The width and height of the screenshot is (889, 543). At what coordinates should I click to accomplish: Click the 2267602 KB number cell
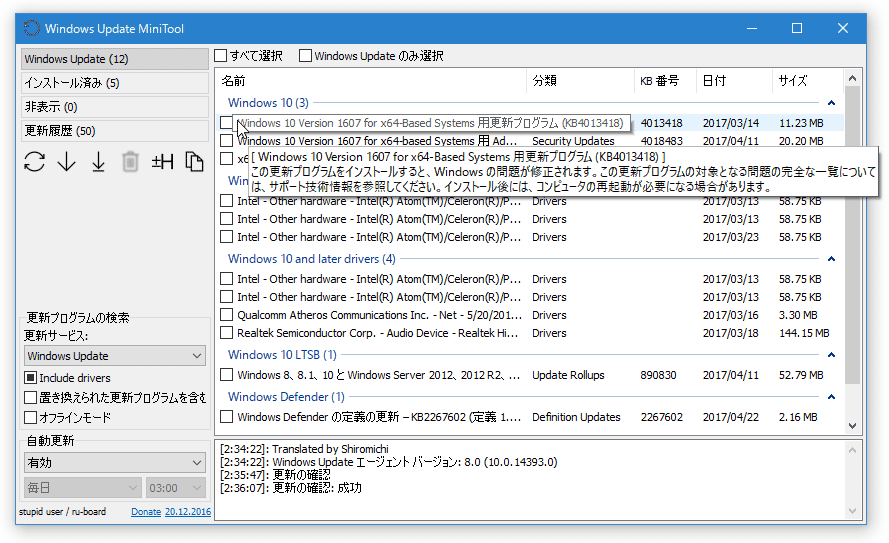coord(662,417)
